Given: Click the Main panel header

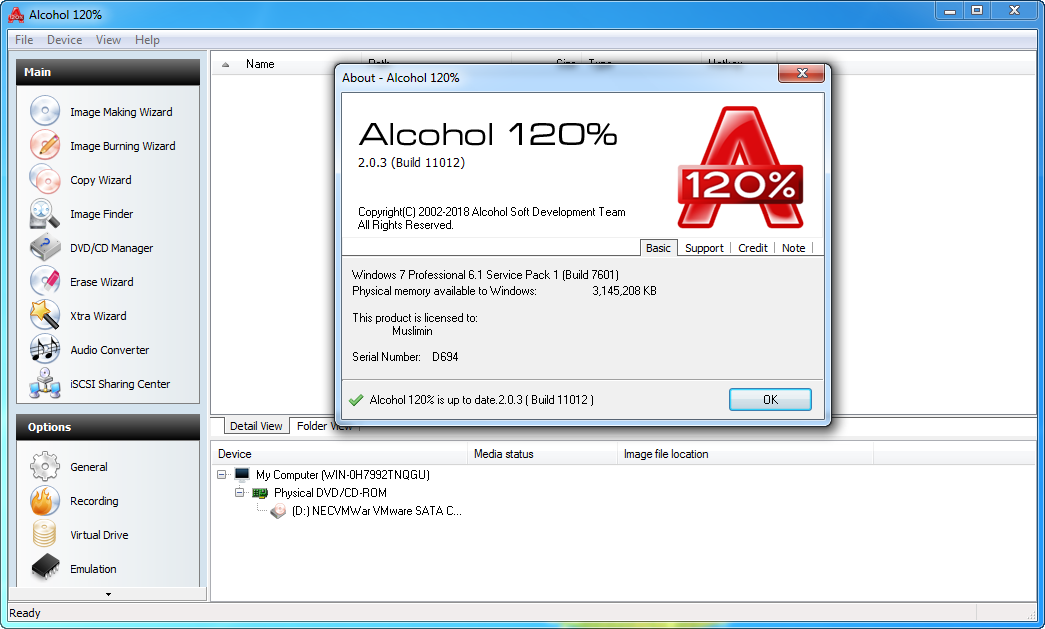Looking at the screenshot, I should click(108, 72).
